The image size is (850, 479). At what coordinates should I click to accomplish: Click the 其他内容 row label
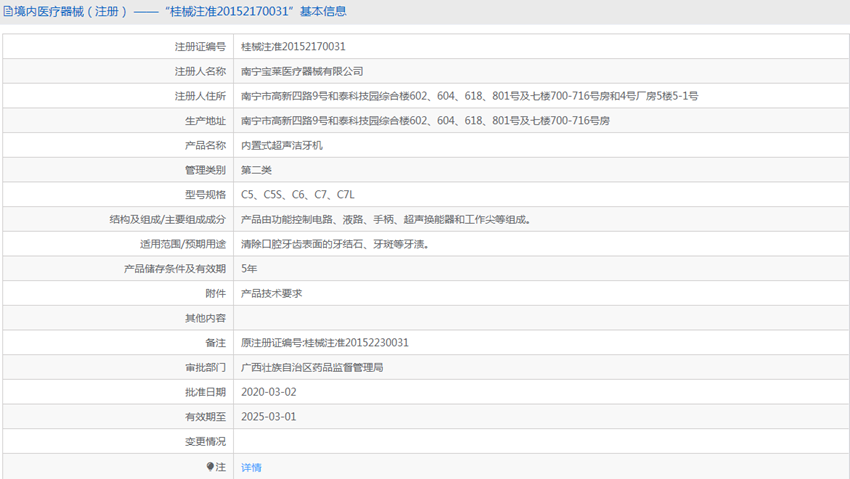[205, 318]
